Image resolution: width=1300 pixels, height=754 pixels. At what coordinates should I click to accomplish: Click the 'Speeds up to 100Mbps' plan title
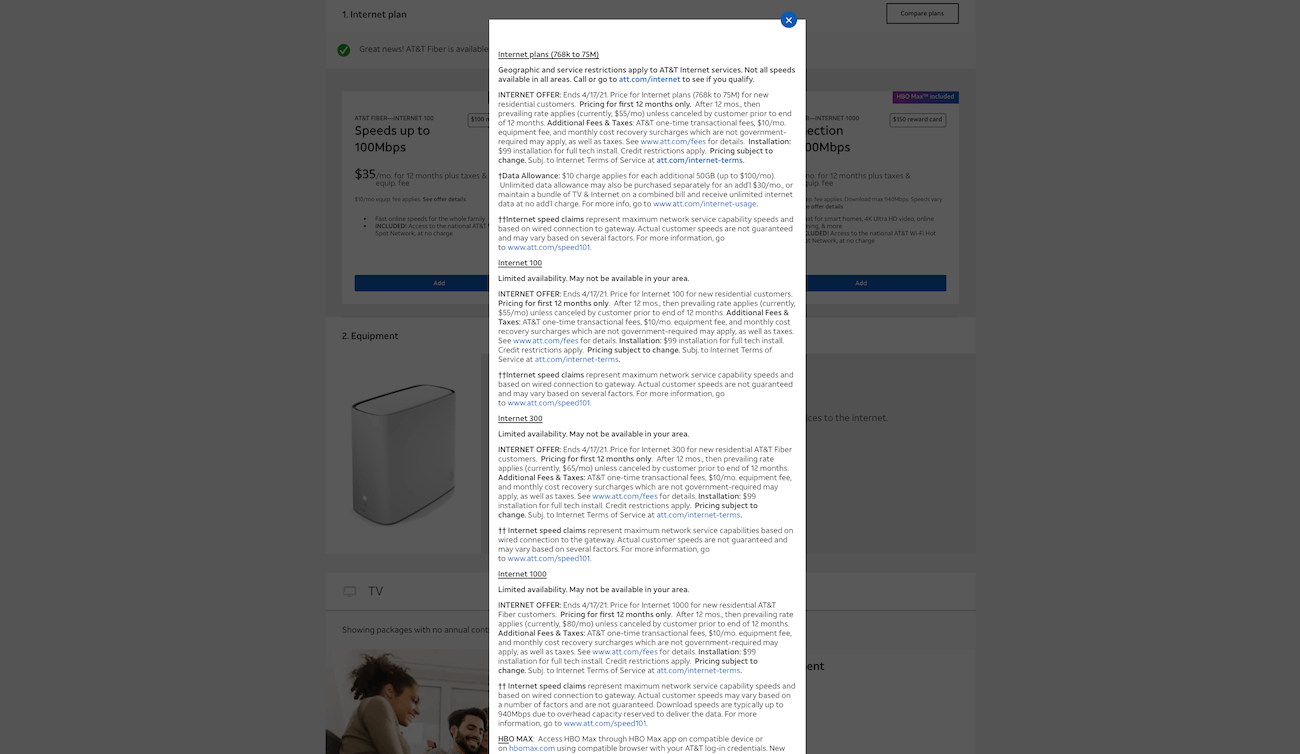click(x=392, y=139)
